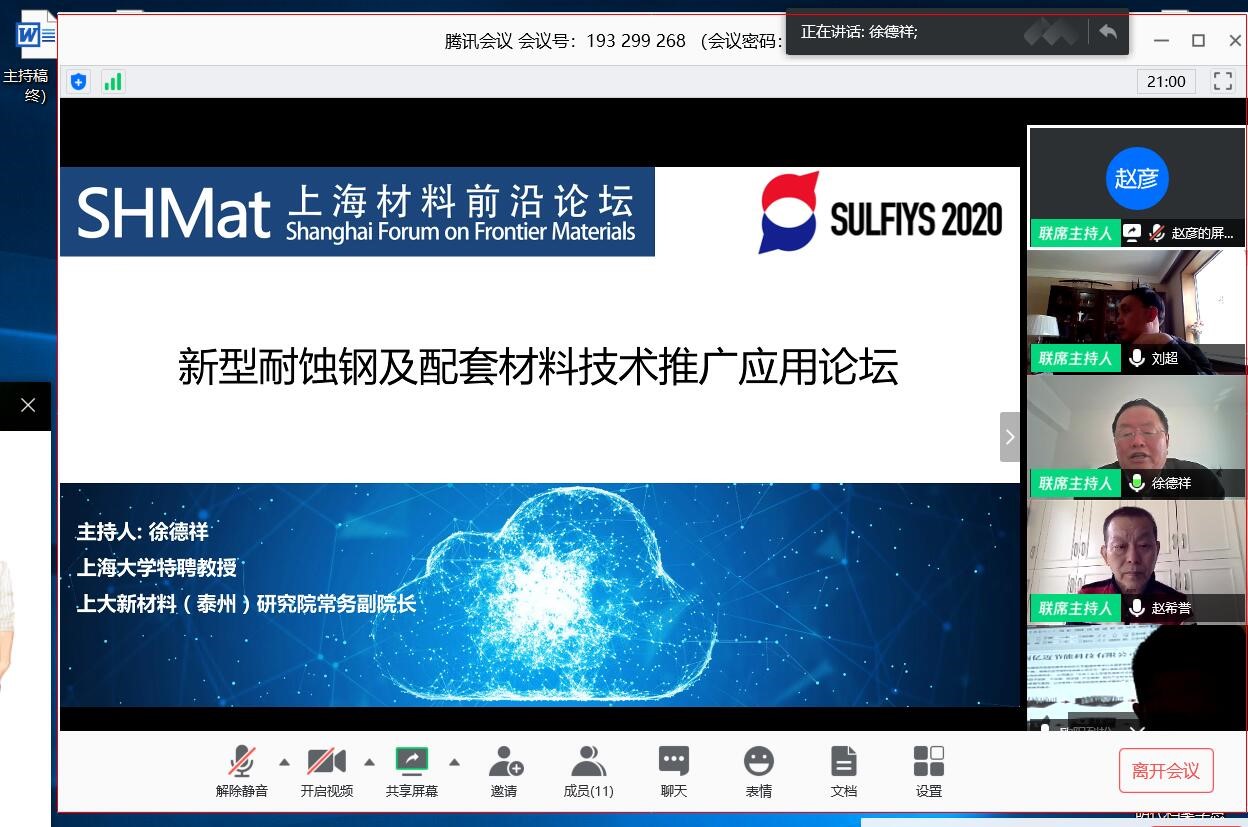Show the Members (成员) list
The height and width of the screenshot is (827, 1248).
(588, 763)
